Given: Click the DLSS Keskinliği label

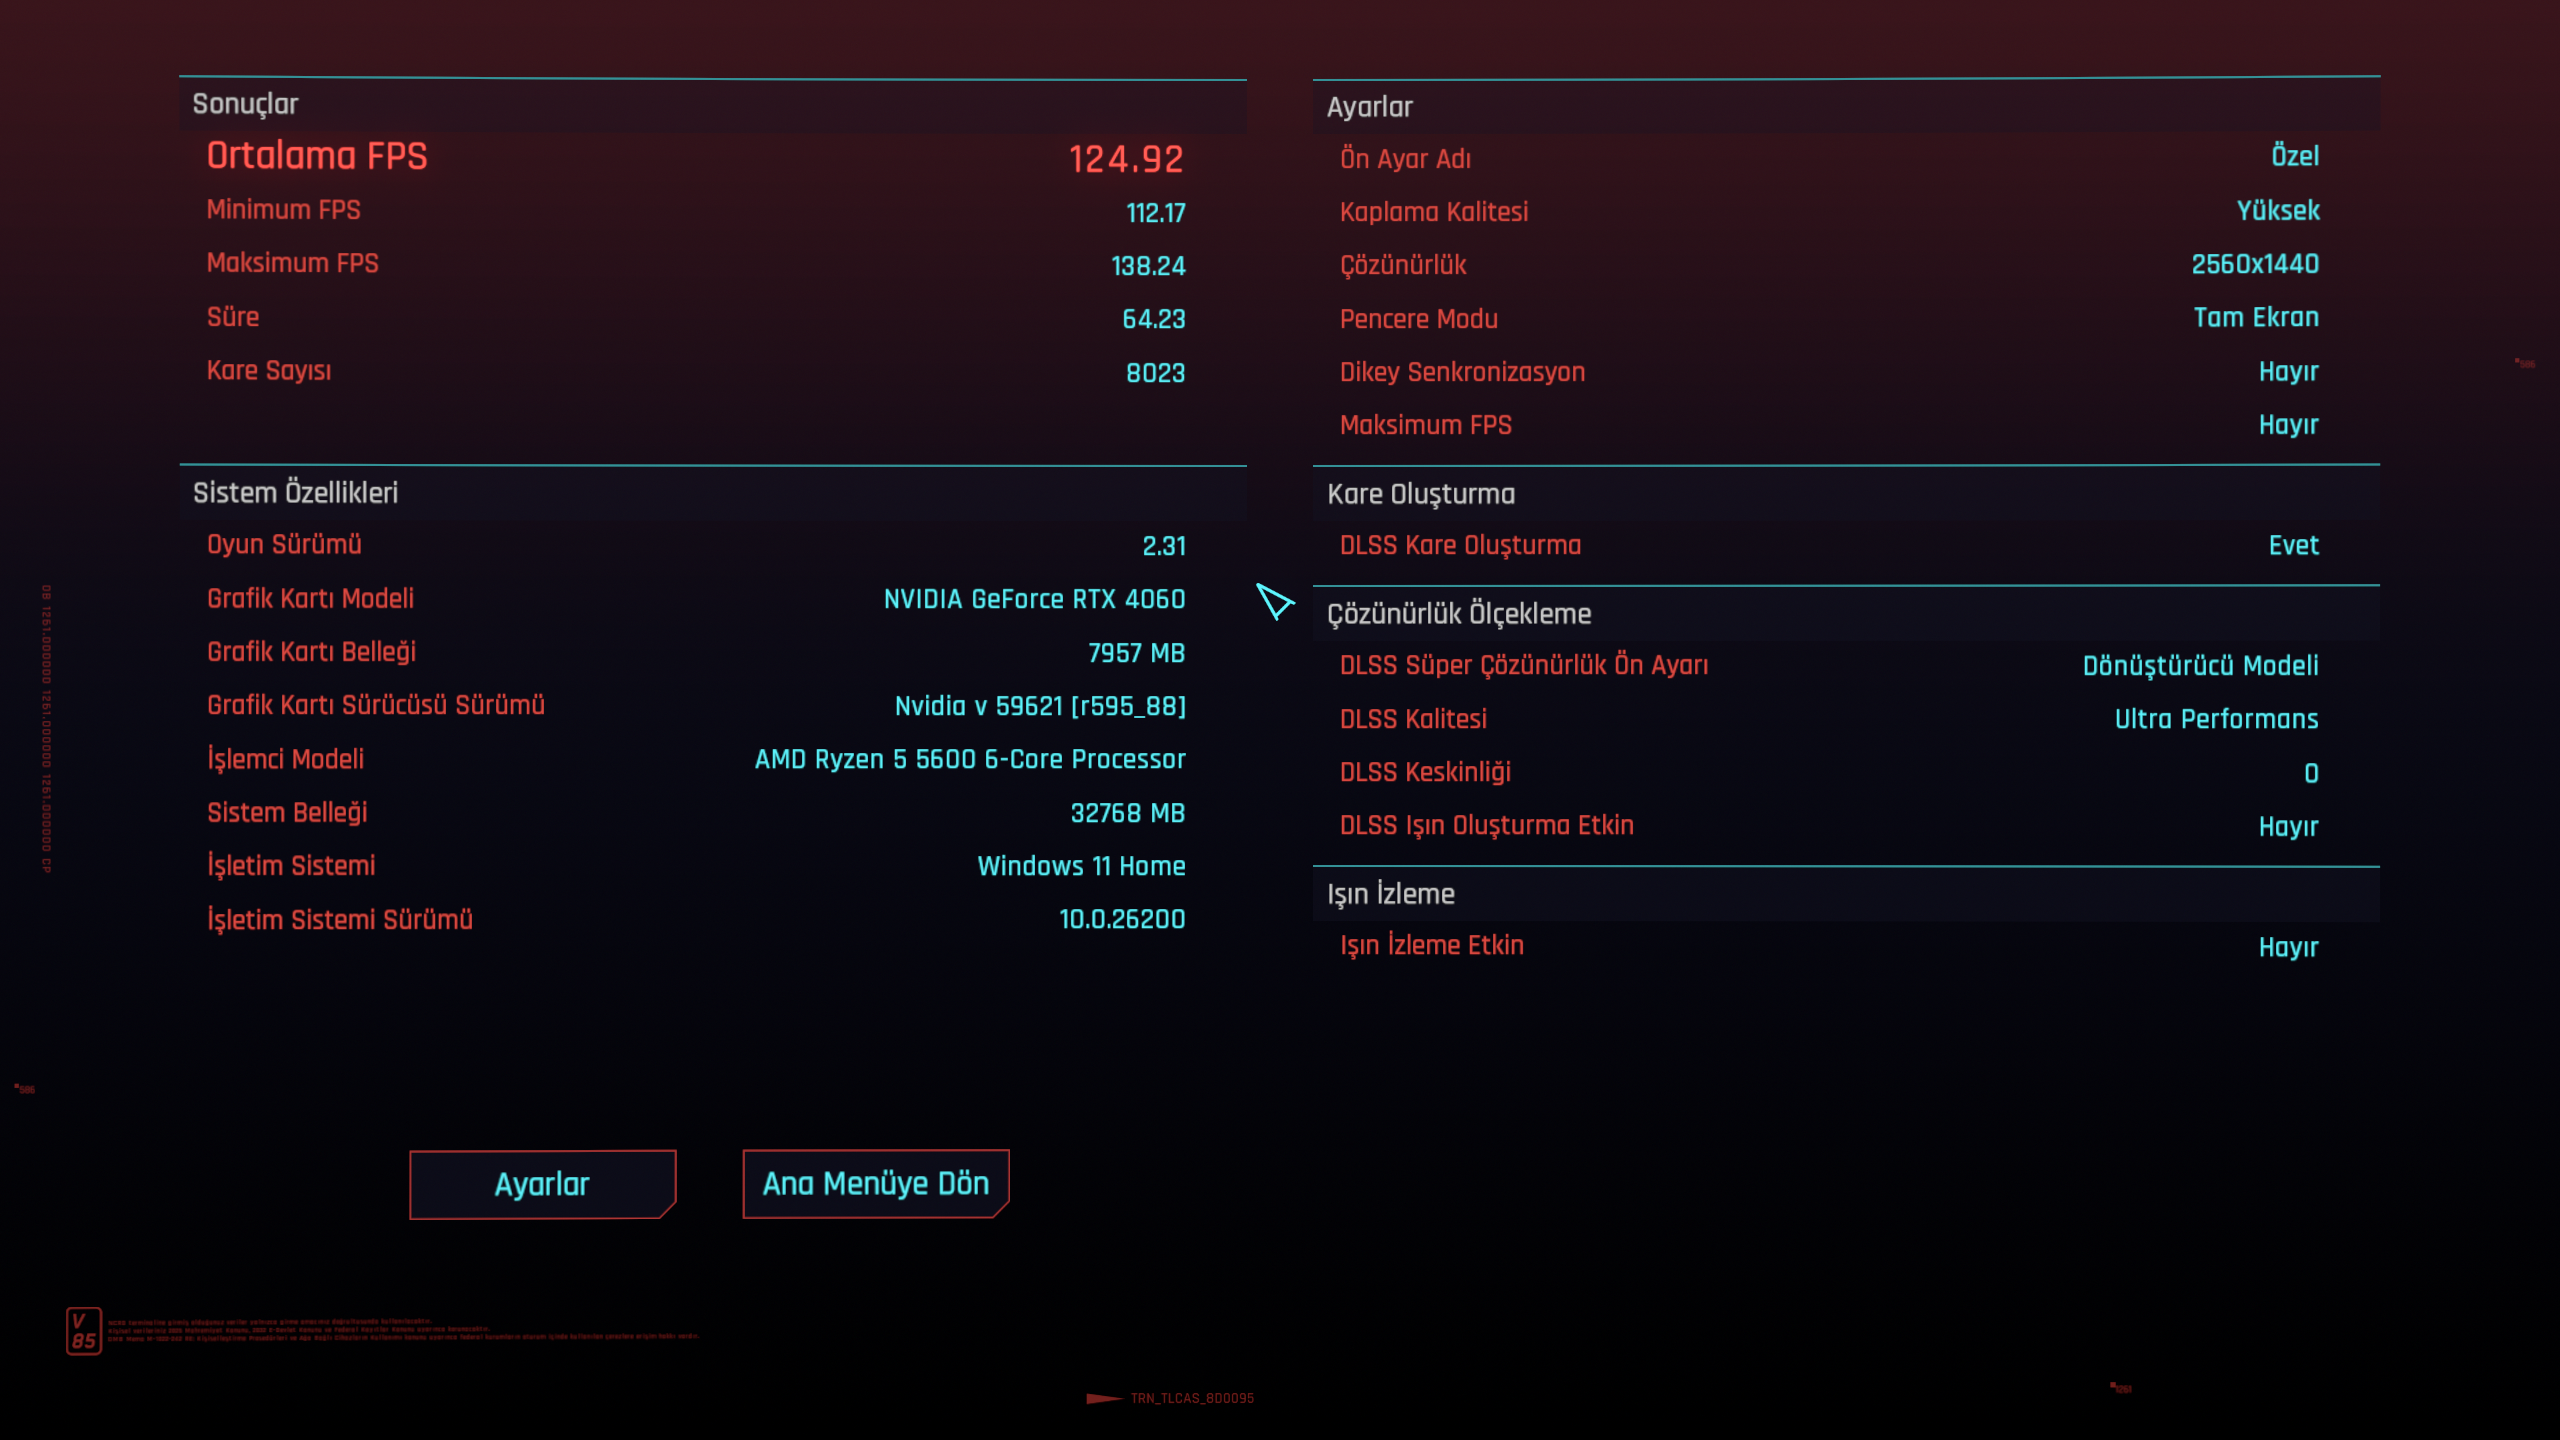Looking at the screenshot, I should (x=1425, y=772).
